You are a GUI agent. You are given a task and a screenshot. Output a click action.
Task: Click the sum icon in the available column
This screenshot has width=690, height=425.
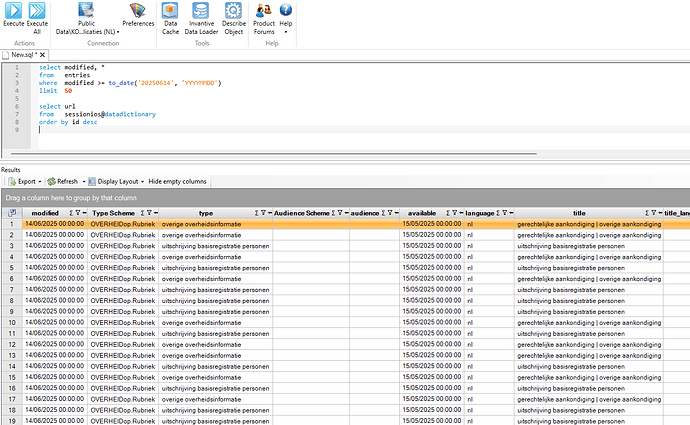tap(448, 213)
